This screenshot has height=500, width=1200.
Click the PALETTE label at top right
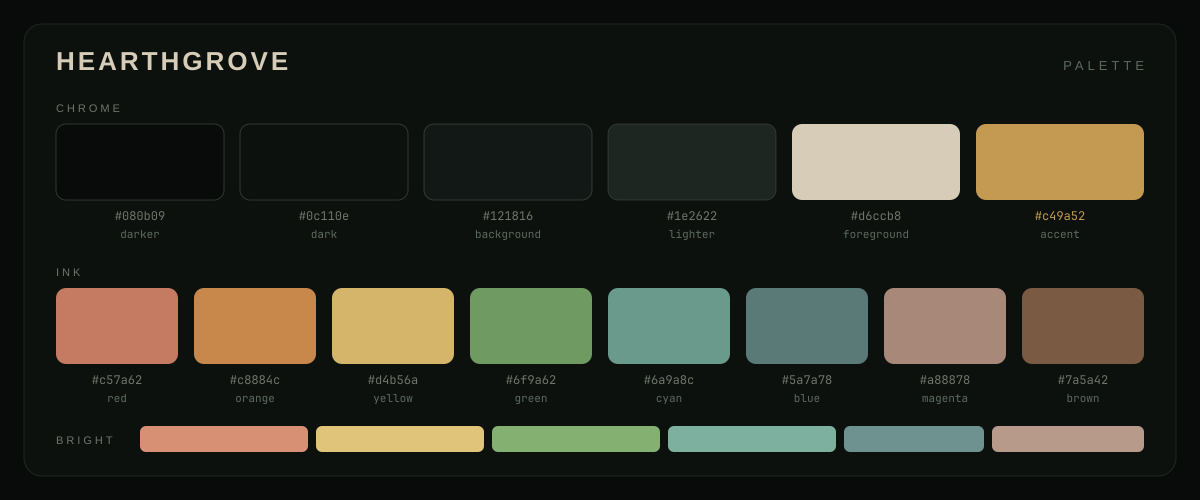(x=1105, y=65)
